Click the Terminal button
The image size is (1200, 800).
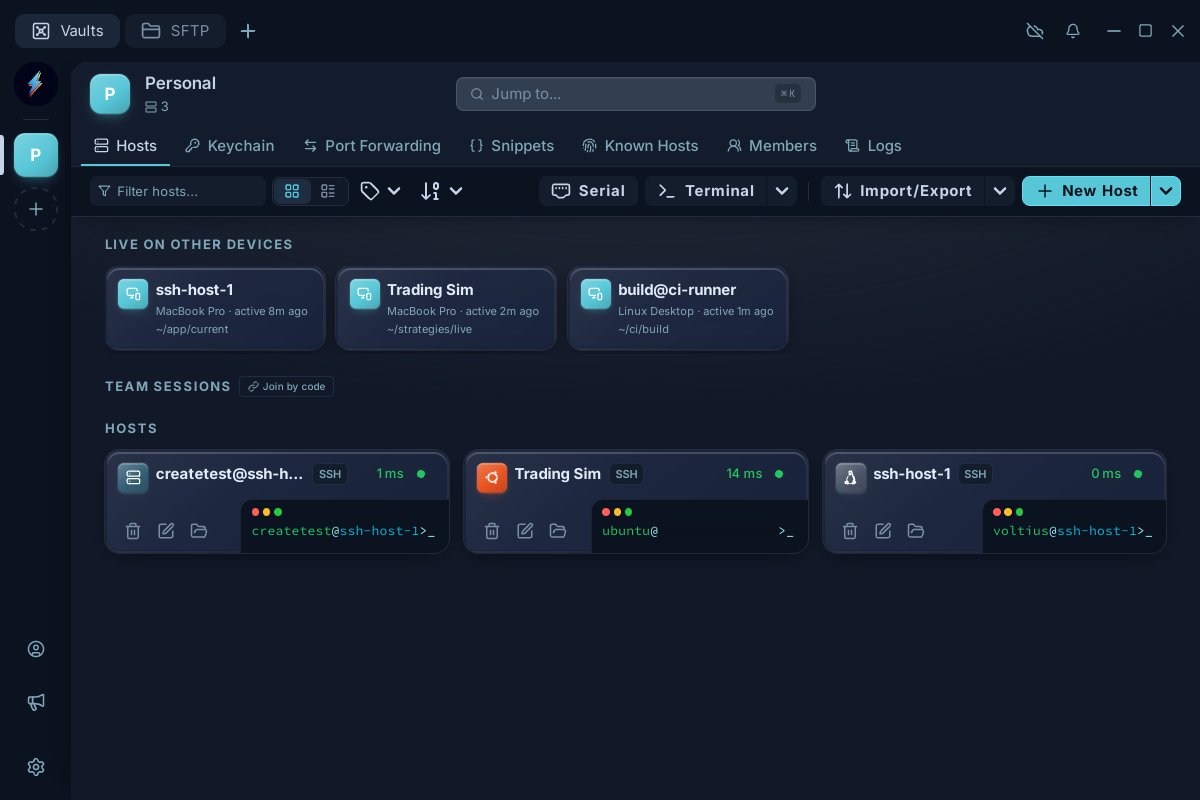[x=706, y=191]
